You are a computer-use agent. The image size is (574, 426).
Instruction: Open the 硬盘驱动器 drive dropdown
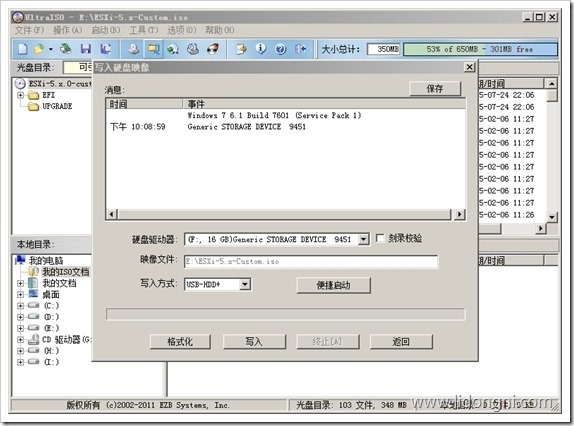(x=363, y=239)
